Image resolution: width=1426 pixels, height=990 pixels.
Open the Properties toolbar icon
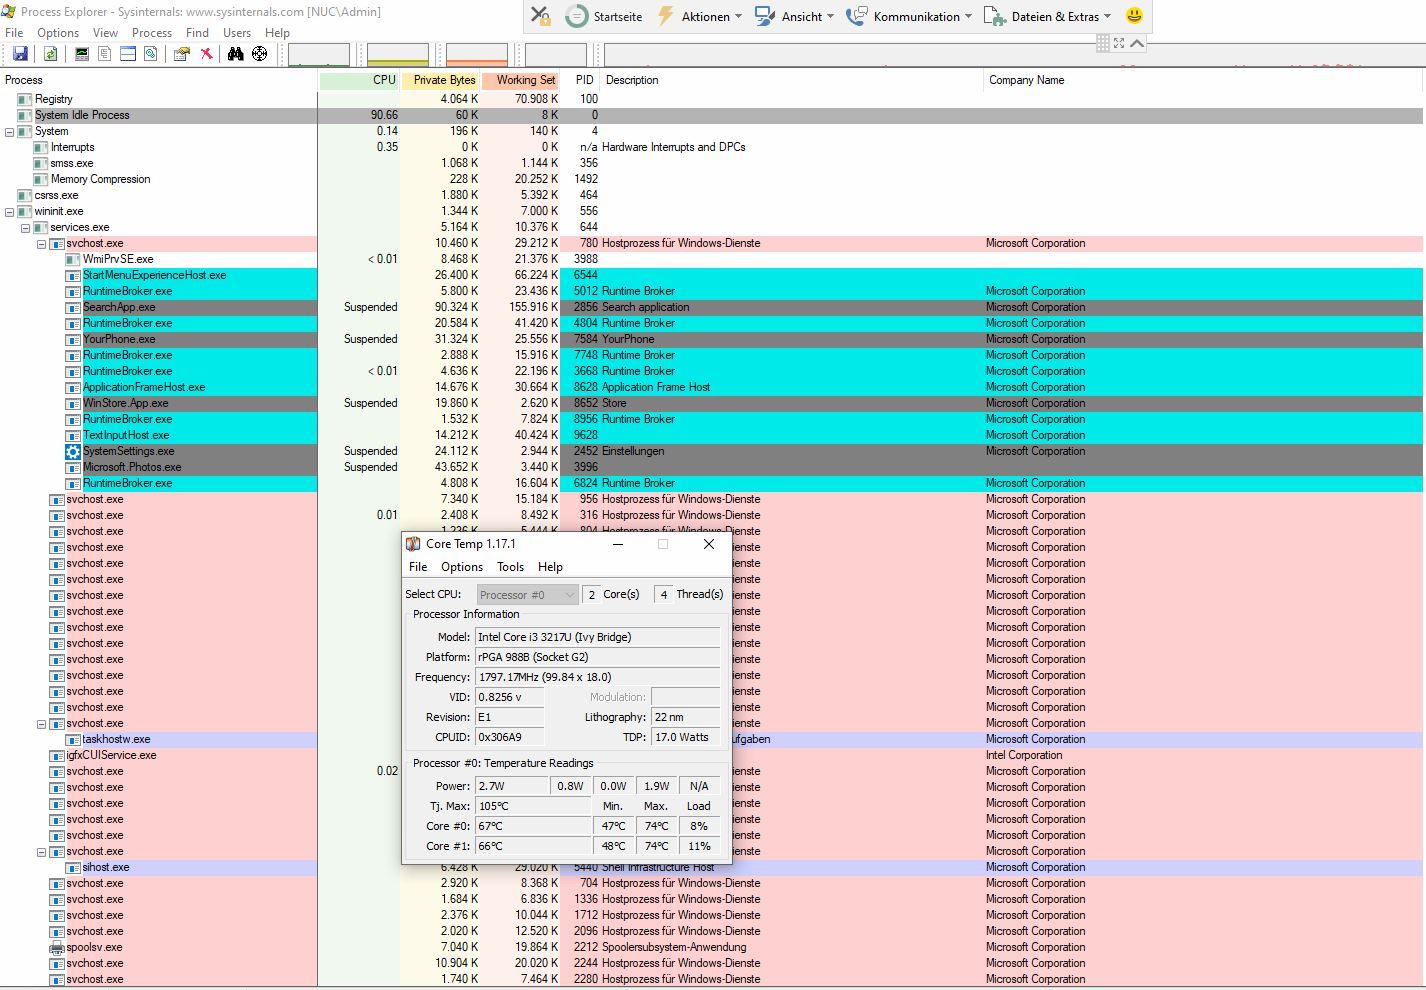point(182,54)
